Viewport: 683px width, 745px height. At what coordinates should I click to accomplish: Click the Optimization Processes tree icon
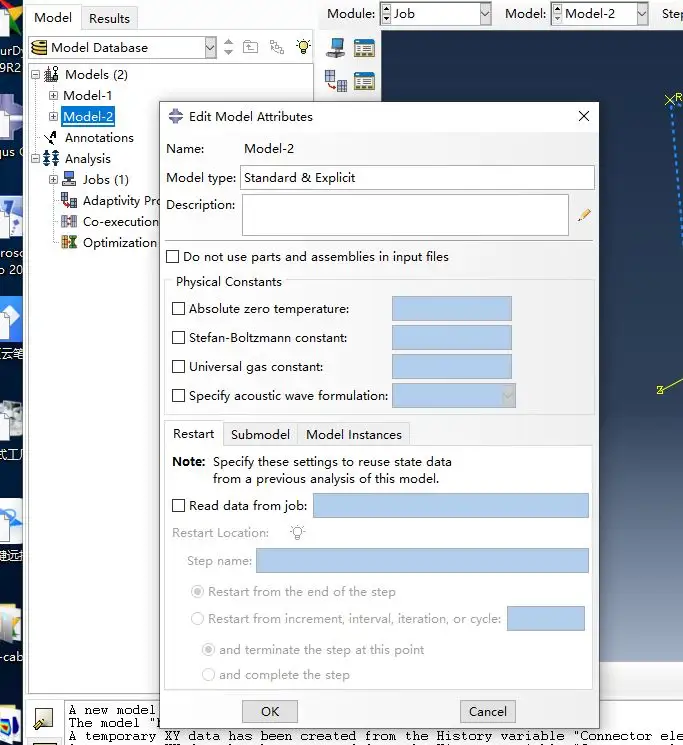tap(69, 242)
